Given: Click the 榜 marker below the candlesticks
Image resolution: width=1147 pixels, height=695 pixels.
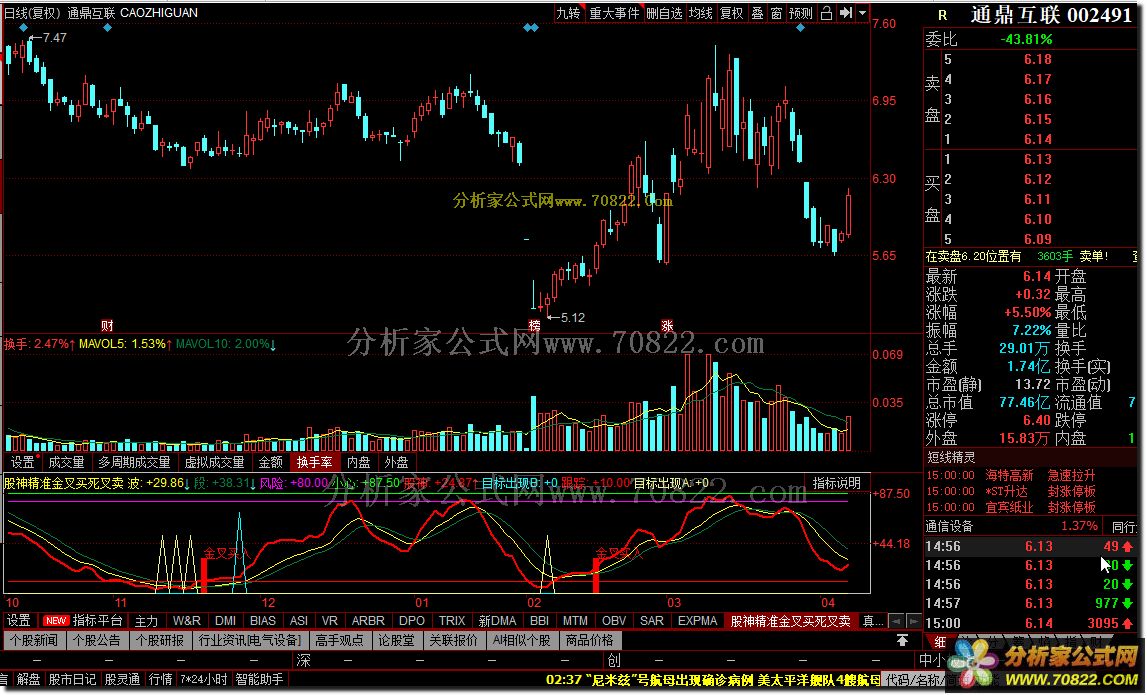Looking at the screenshot, I should click(x=534, y=326).
